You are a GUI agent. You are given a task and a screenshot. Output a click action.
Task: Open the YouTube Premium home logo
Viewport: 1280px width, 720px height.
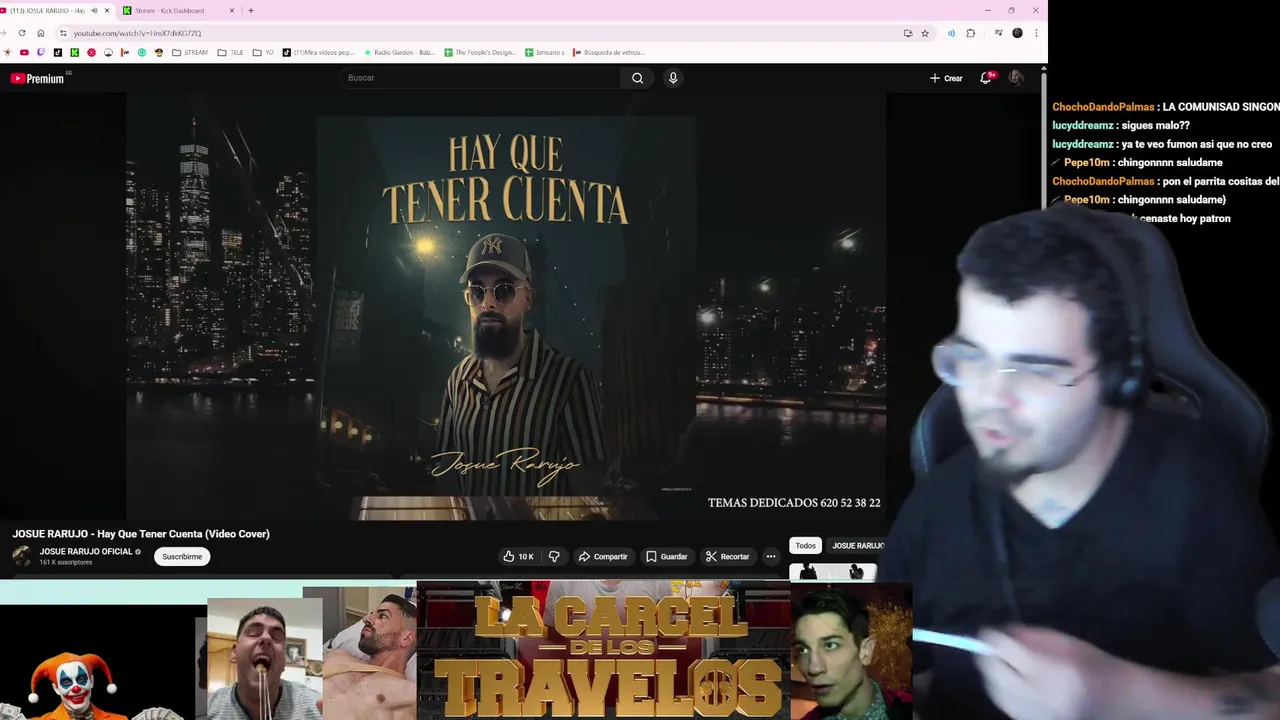coord(37,78)
